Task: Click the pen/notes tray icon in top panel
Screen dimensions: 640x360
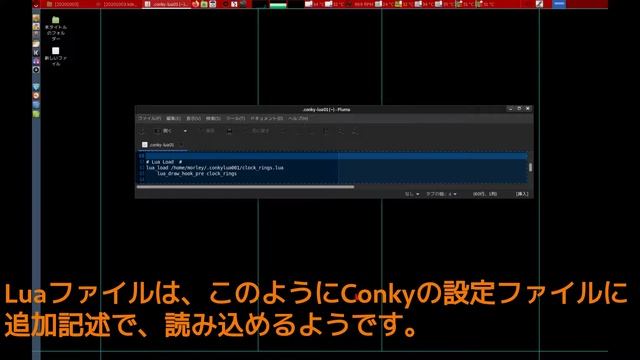Action: [539, 4]
